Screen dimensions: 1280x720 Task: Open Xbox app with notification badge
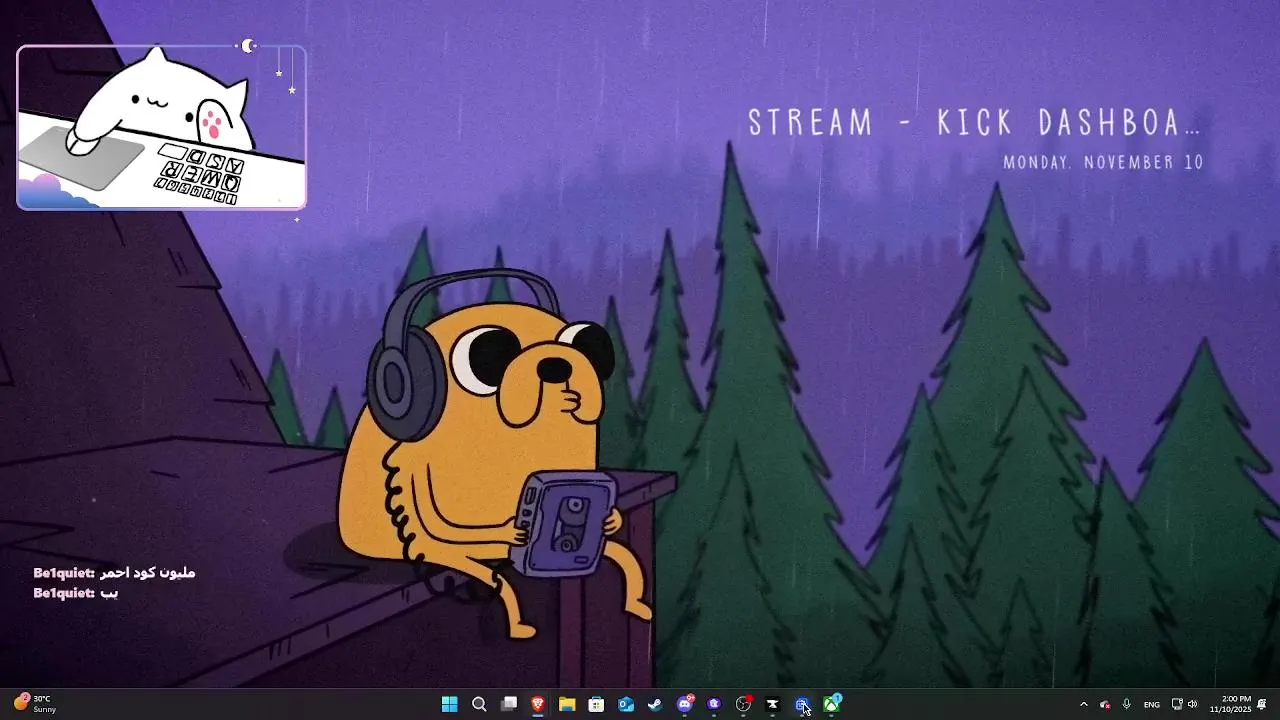pyautogui.click(x=832, y=704)
